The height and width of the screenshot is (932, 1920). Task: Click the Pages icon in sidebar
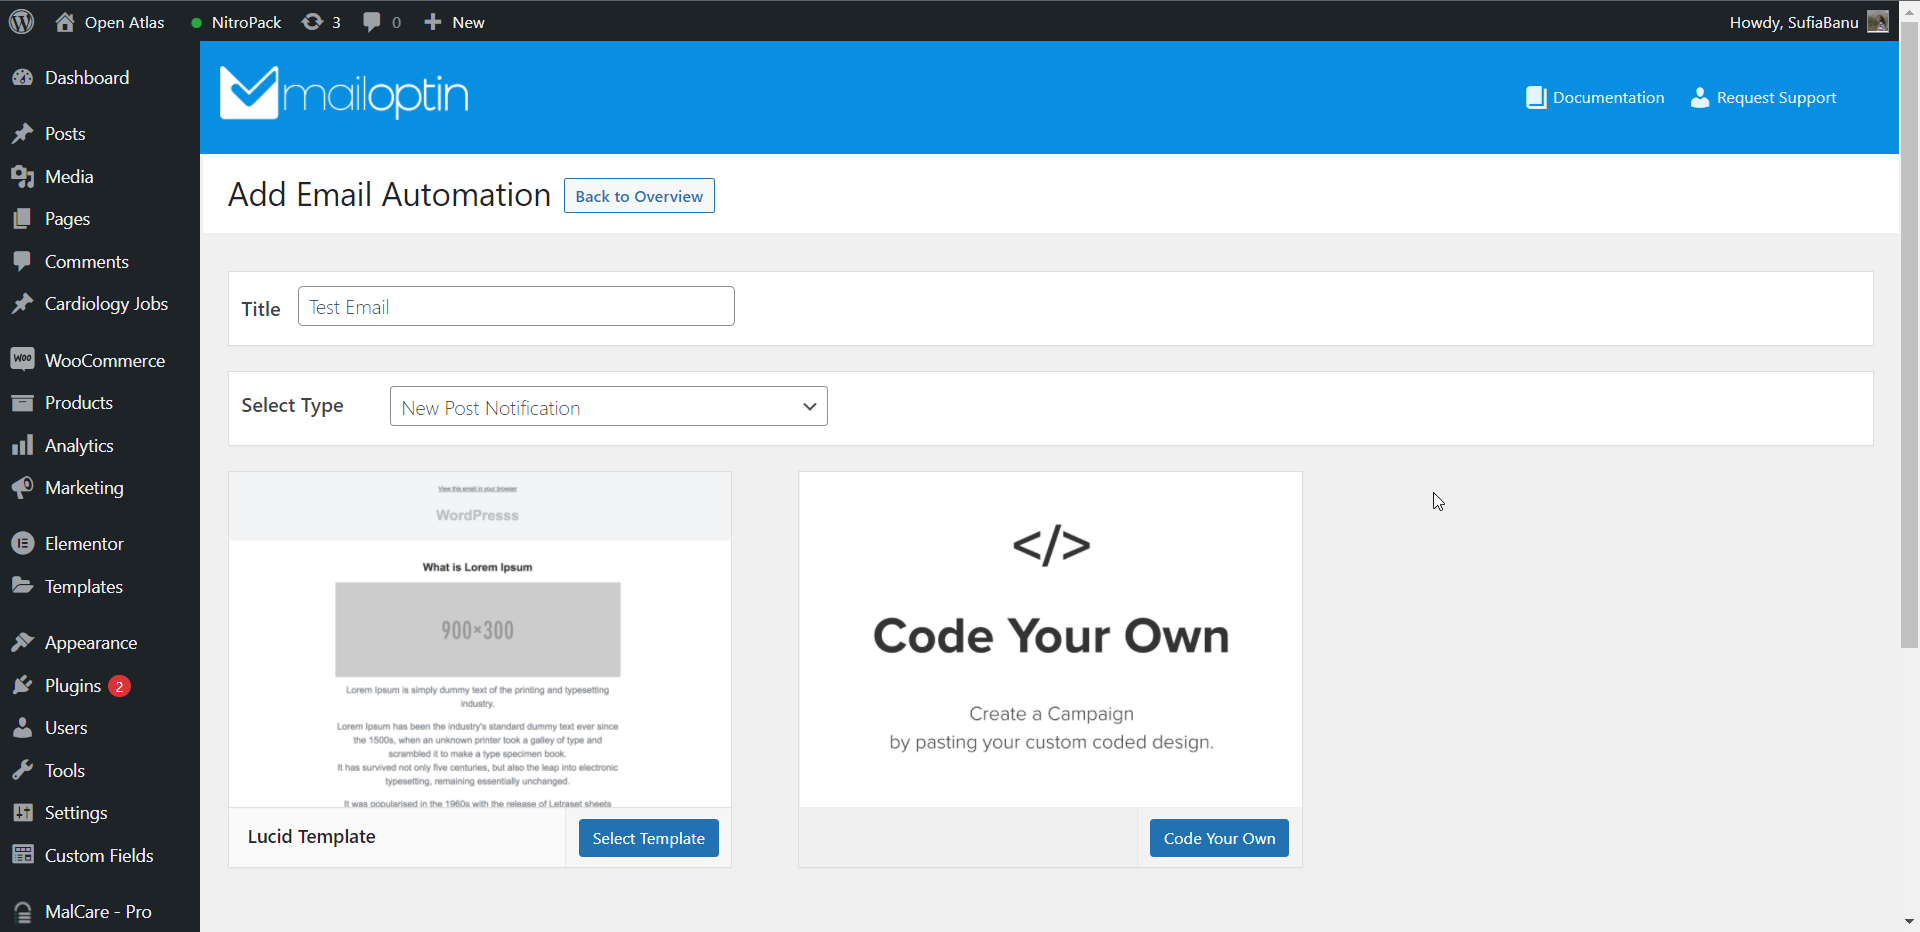tap(22, 219)
